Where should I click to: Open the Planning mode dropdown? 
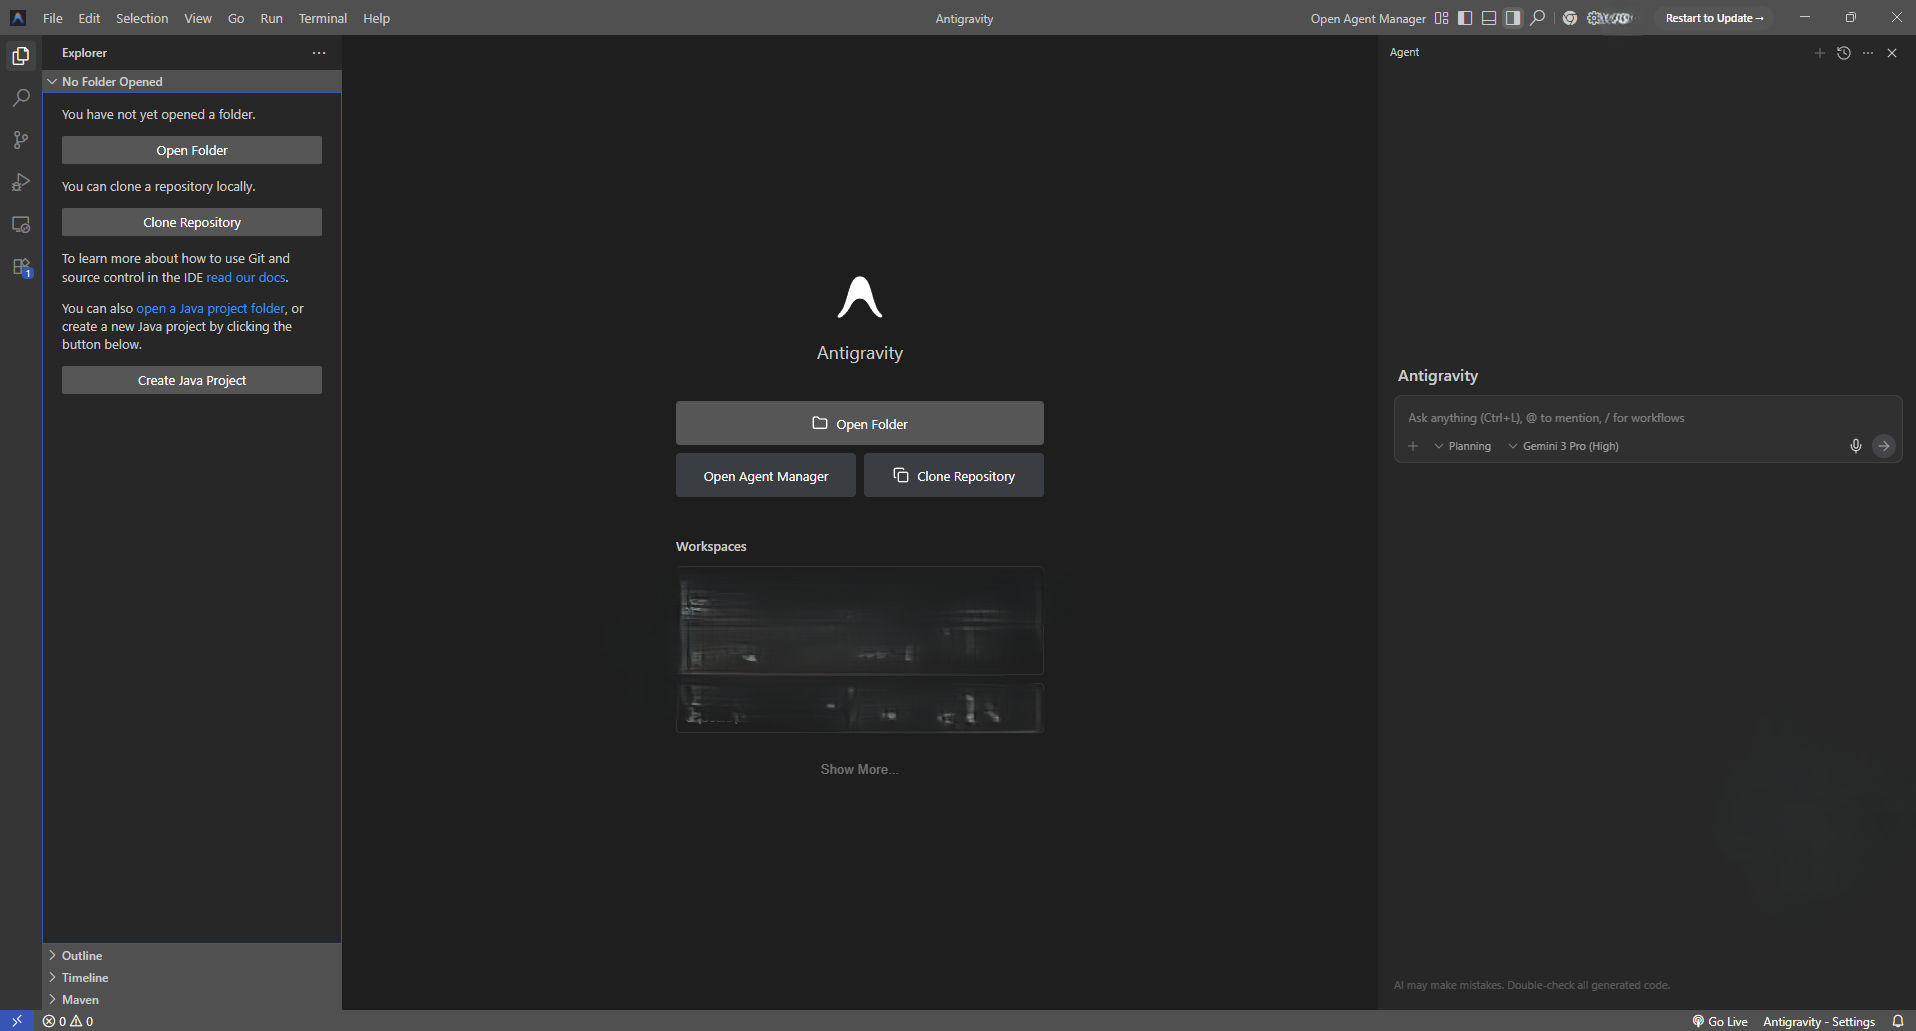point(1462,446)
